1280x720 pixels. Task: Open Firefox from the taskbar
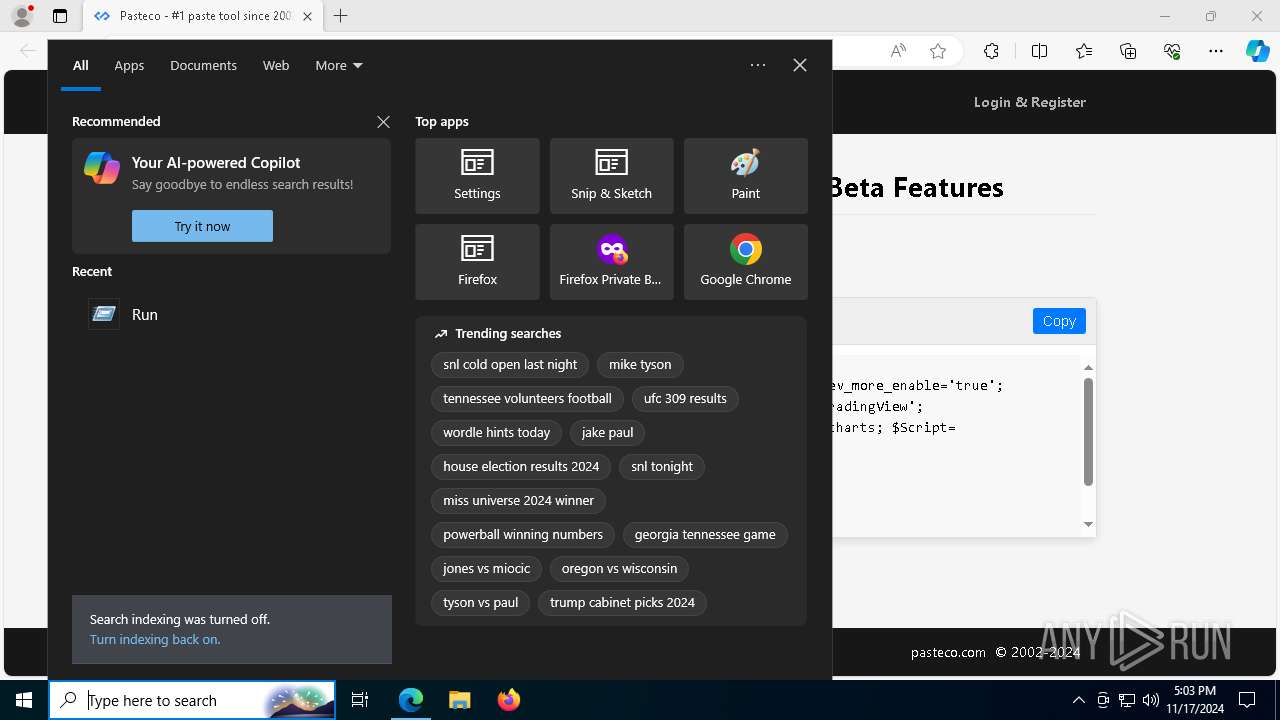[x=508, y=700]
